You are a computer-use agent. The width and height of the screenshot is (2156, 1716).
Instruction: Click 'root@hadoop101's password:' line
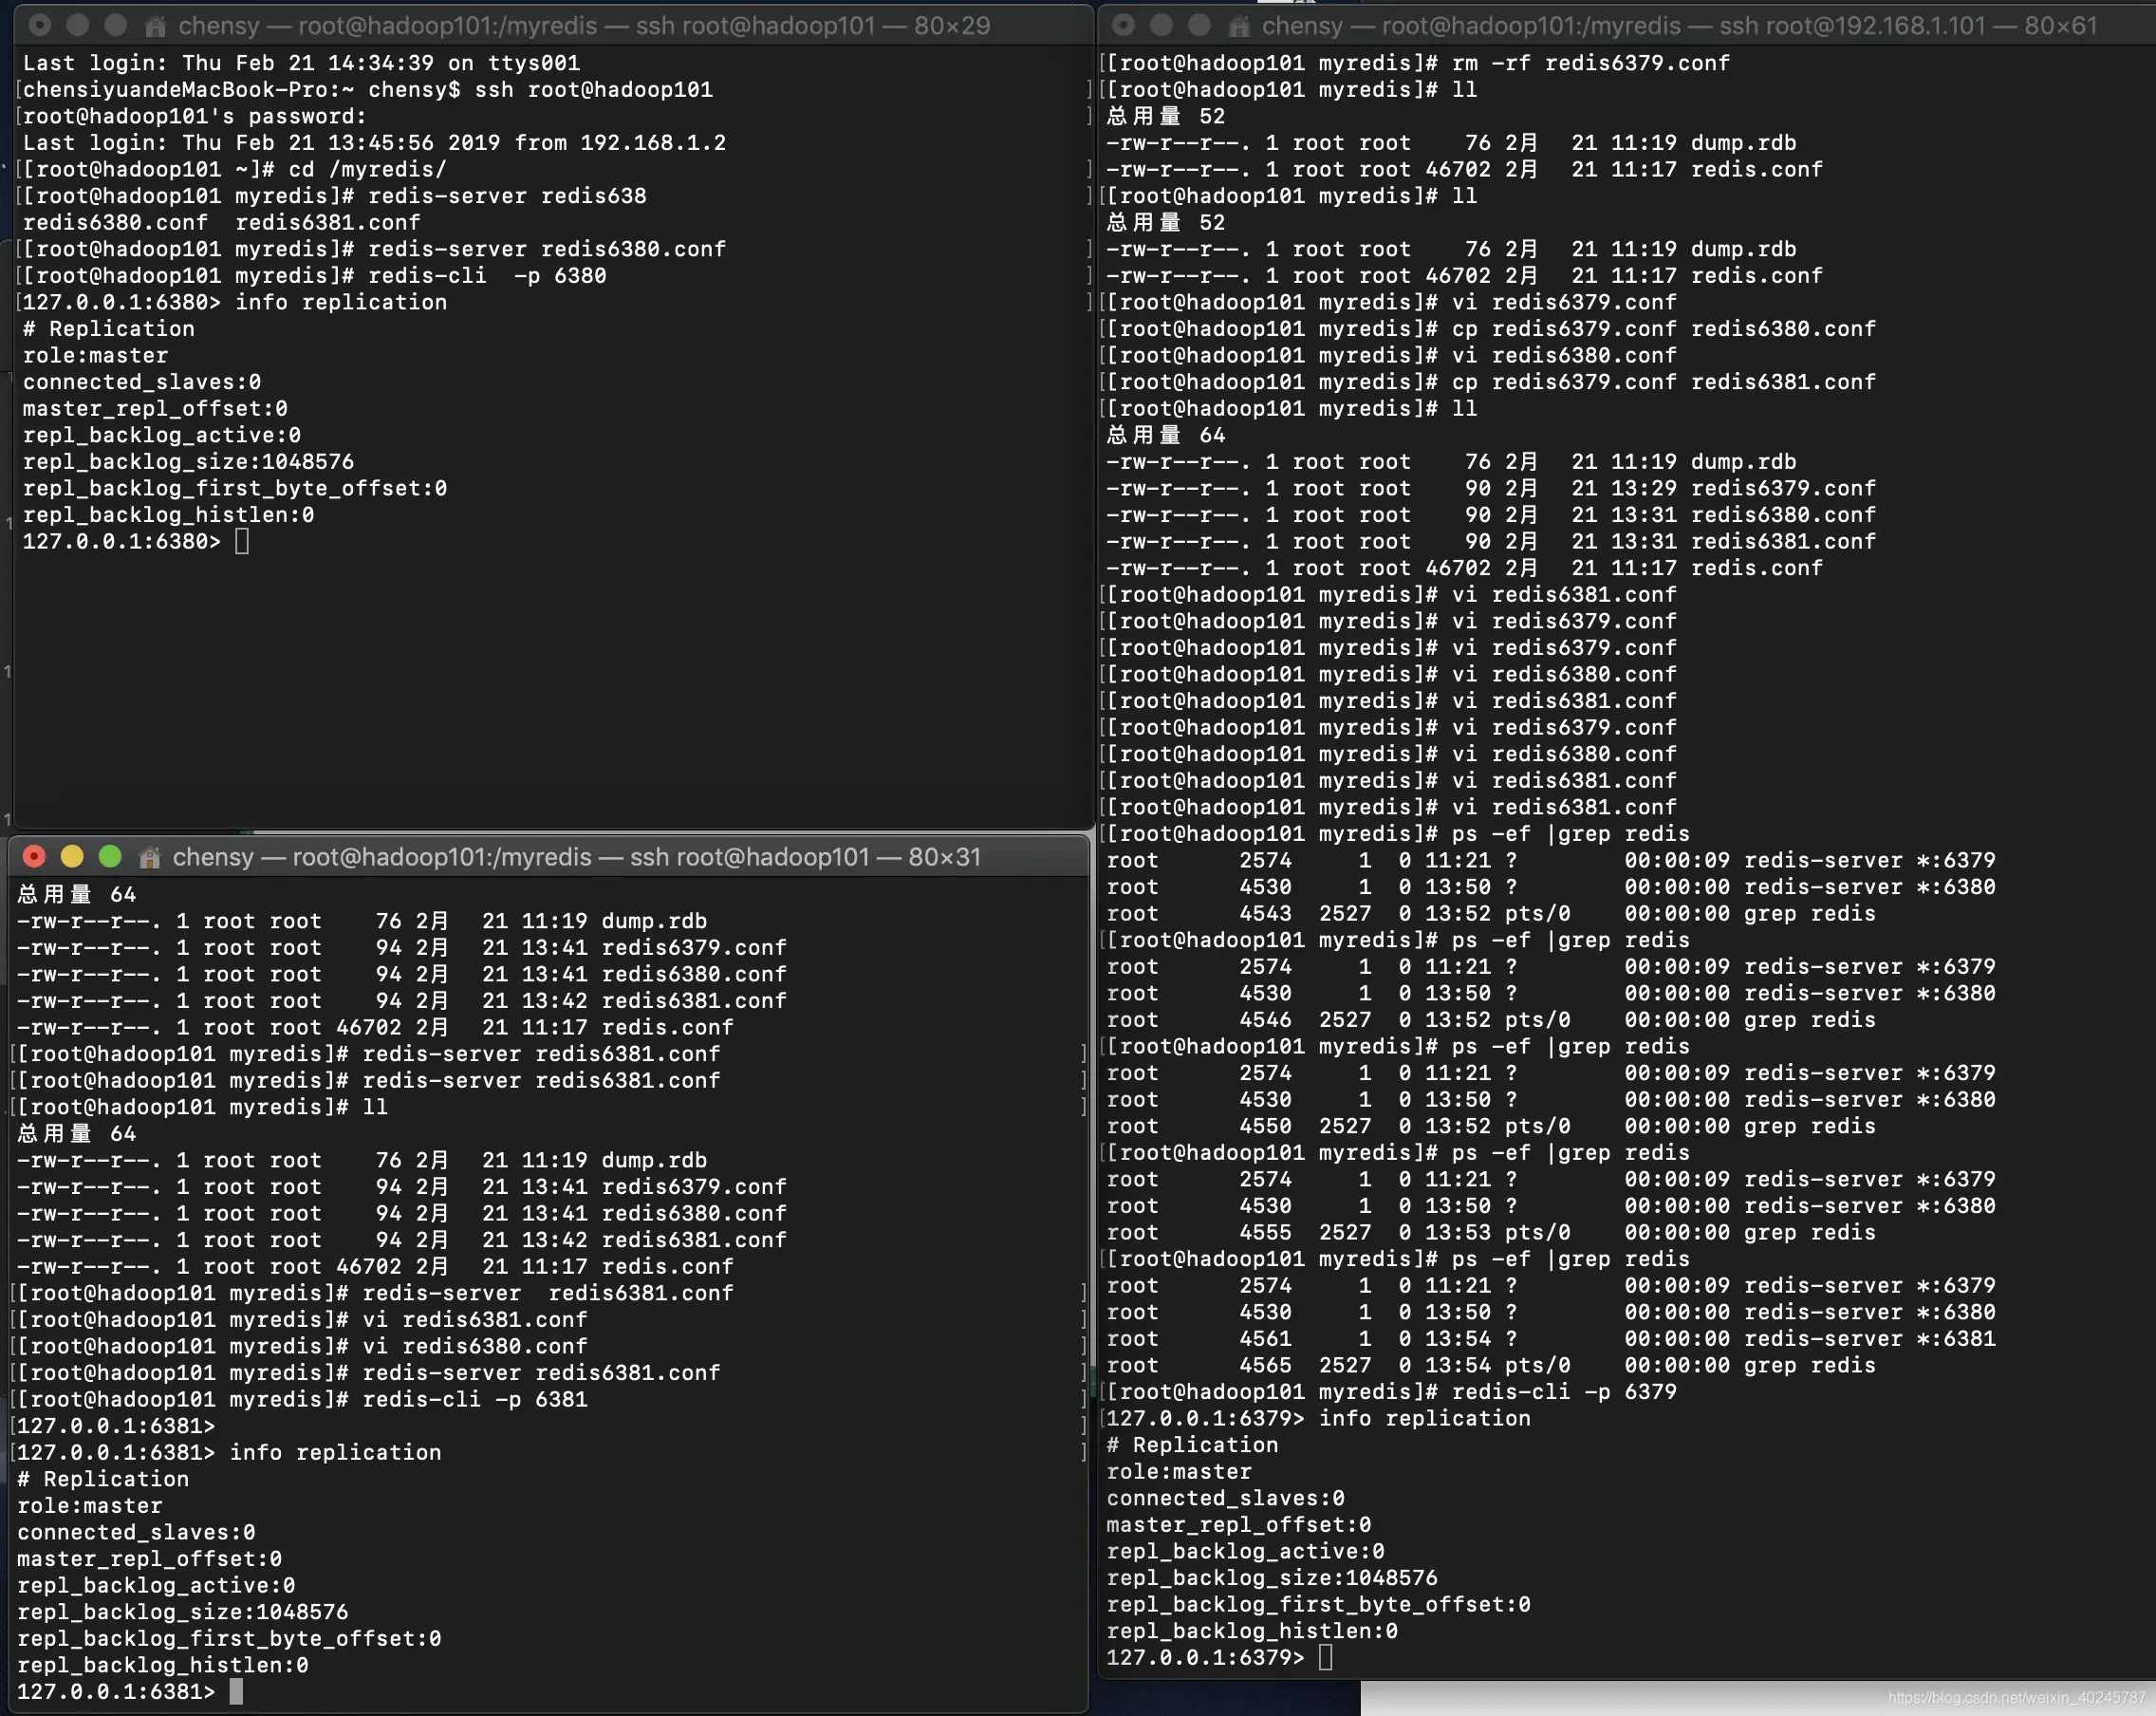click(195, 116)
